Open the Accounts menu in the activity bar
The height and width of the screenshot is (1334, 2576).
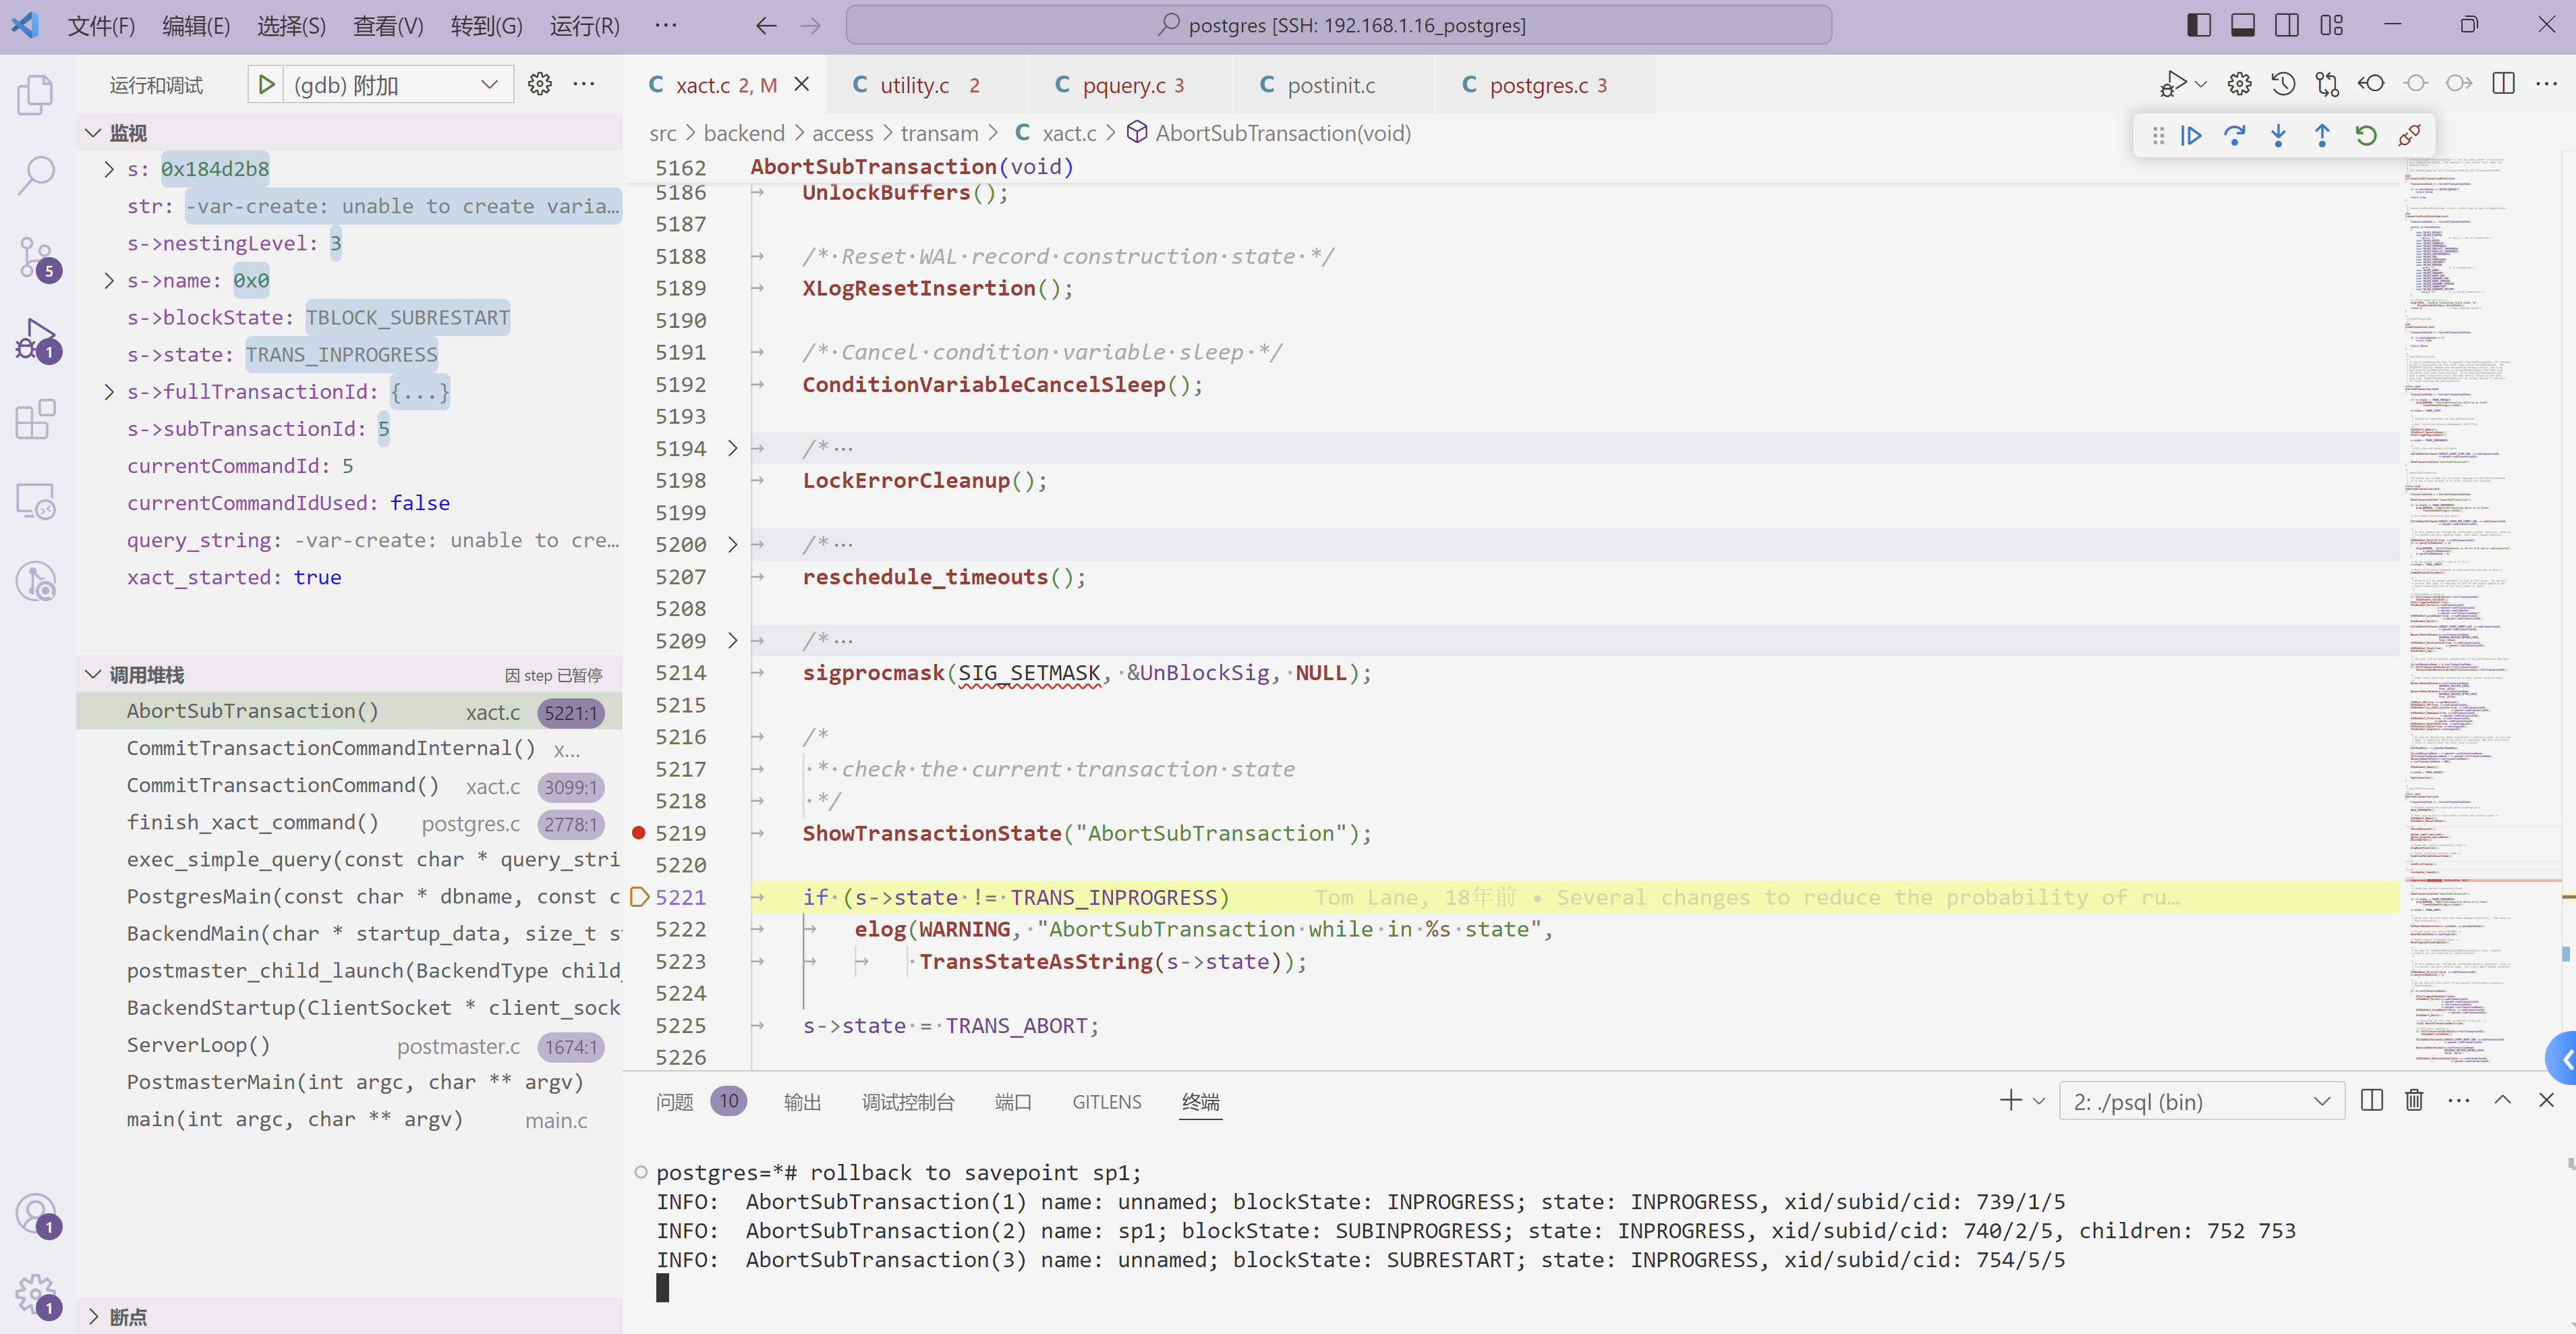[36, 1214]
